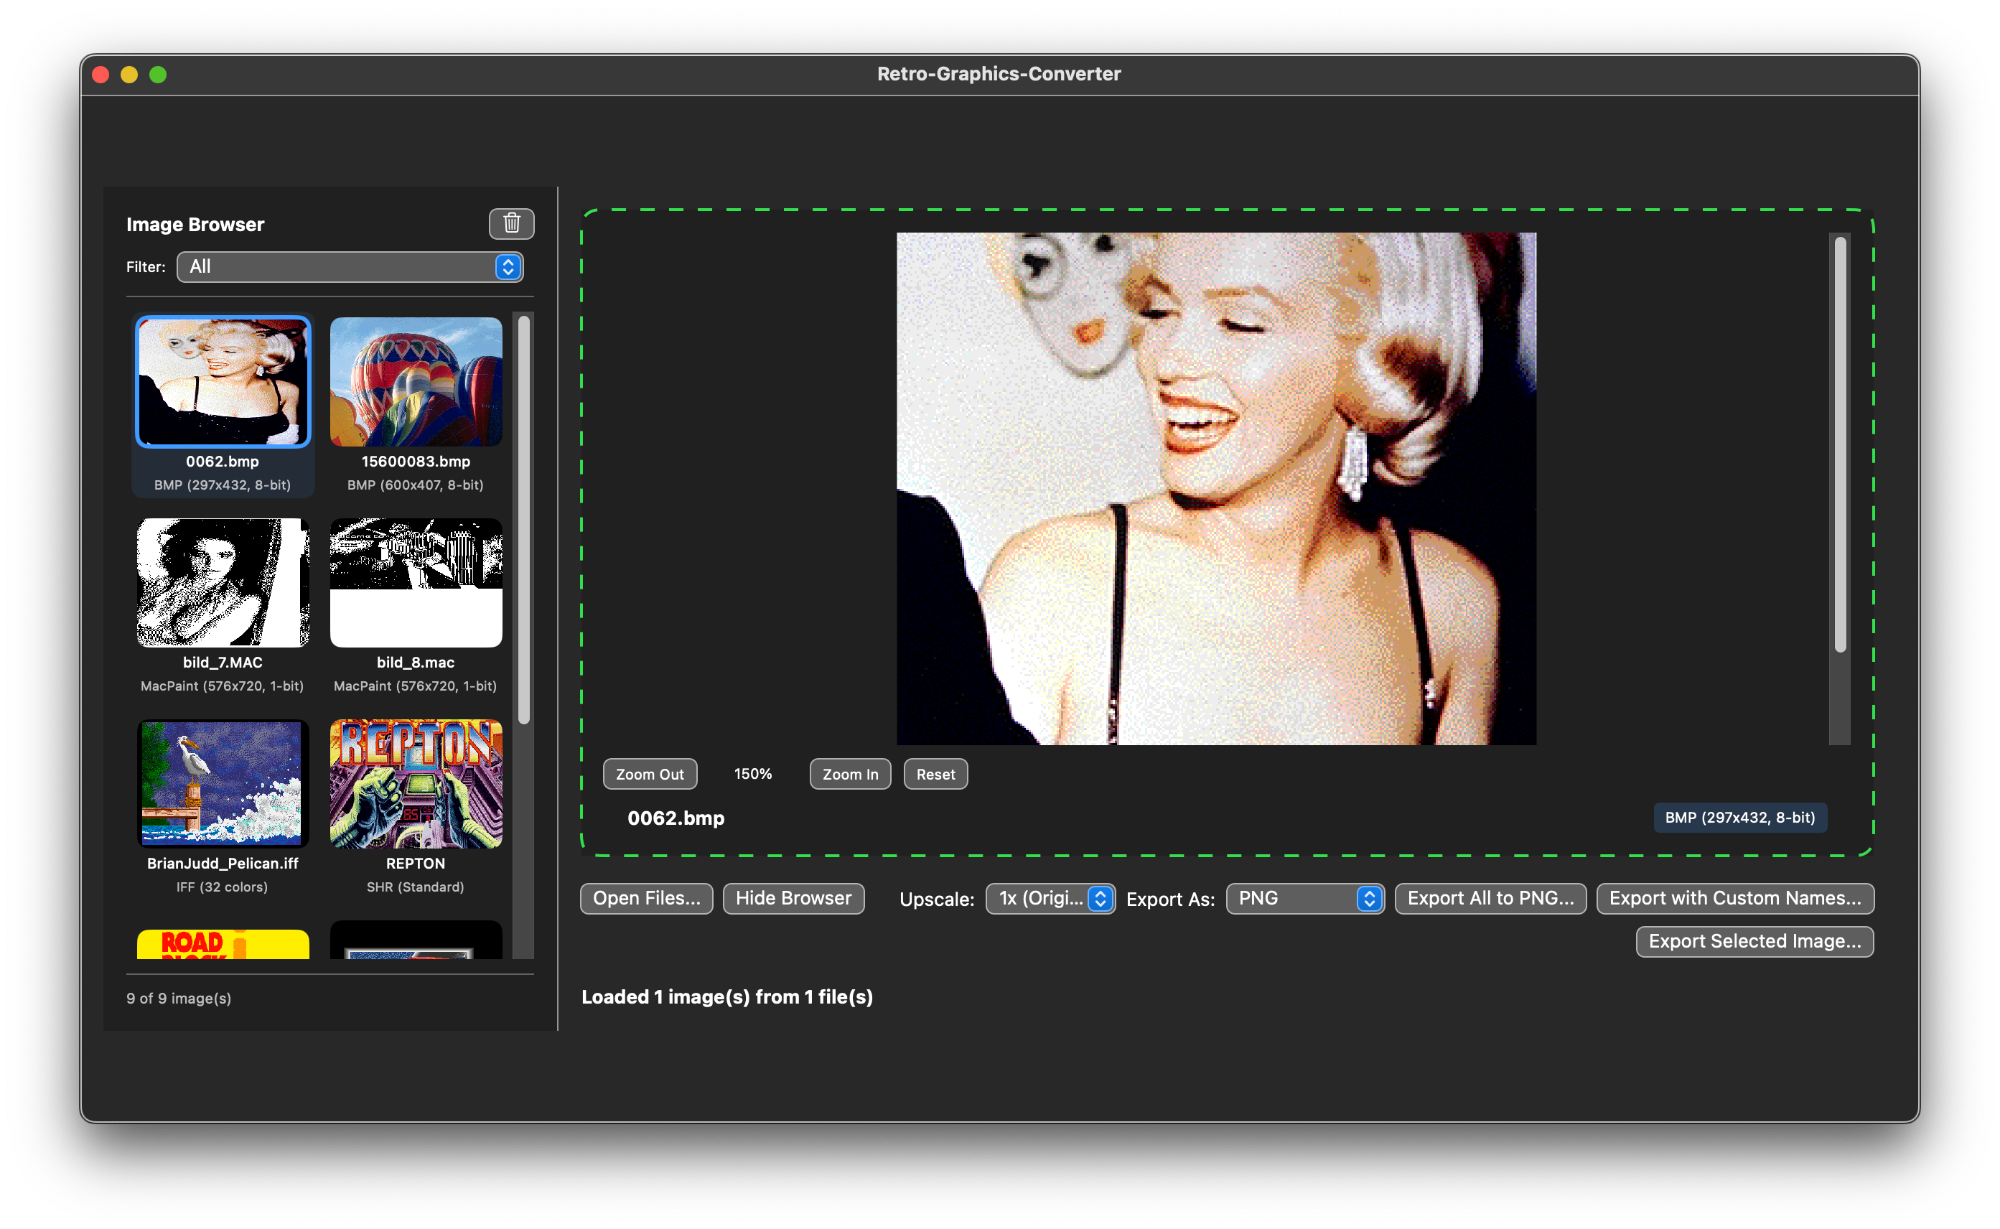Select the bild_8.mac thumbnail
2000x1229 pixels.
(415, 582)
